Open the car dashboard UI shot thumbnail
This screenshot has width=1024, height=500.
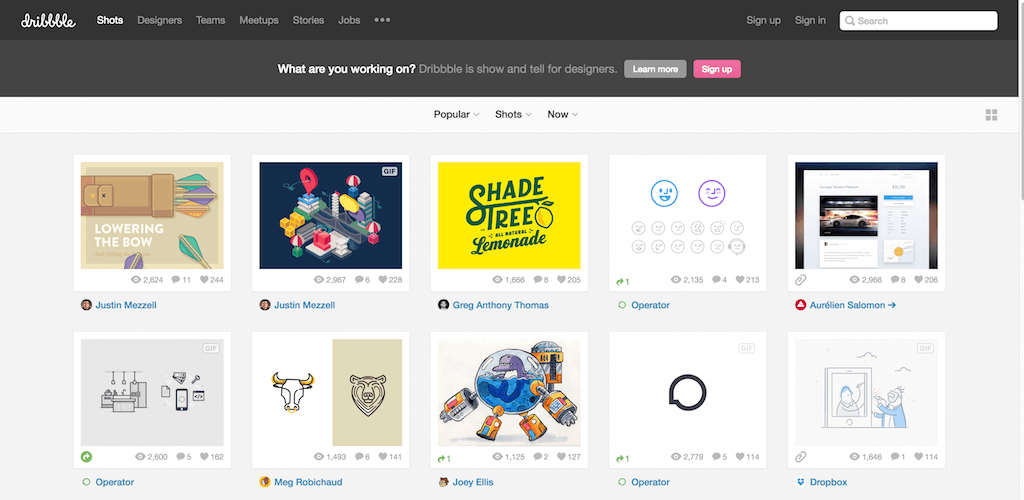tap(866, 215)
